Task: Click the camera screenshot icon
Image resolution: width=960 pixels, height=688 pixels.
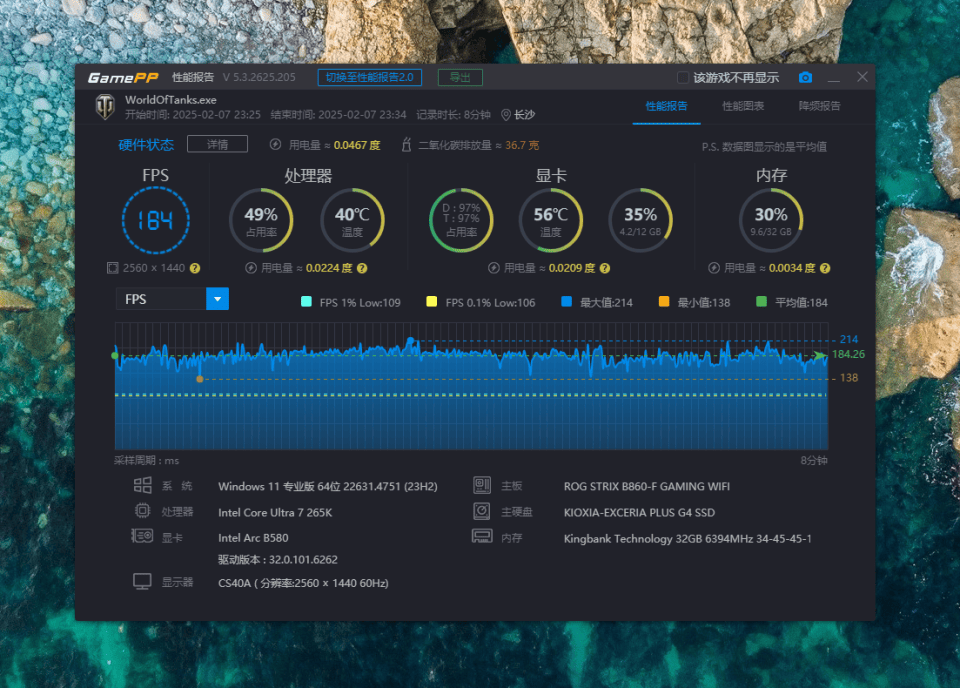Action: tap(805, 77)
